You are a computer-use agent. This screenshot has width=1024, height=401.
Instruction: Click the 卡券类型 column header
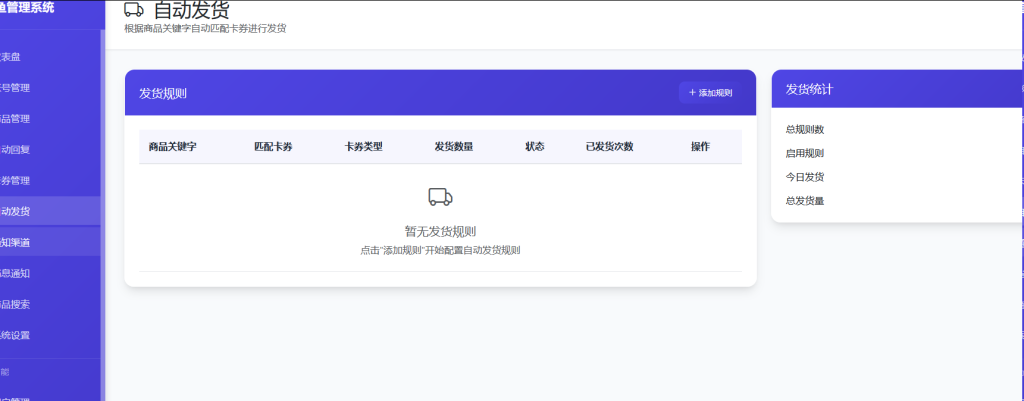364,147
